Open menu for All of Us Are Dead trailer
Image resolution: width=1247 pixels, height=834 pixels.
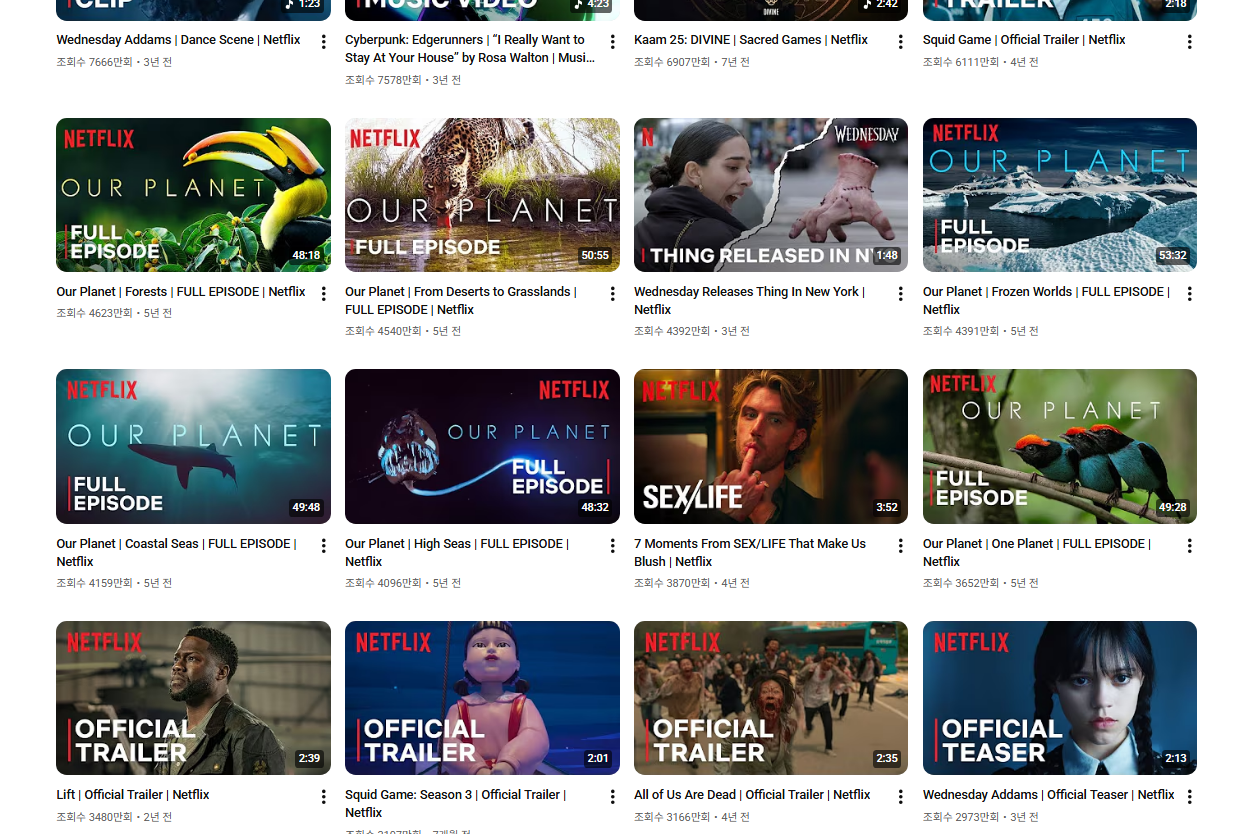point(900,797)
